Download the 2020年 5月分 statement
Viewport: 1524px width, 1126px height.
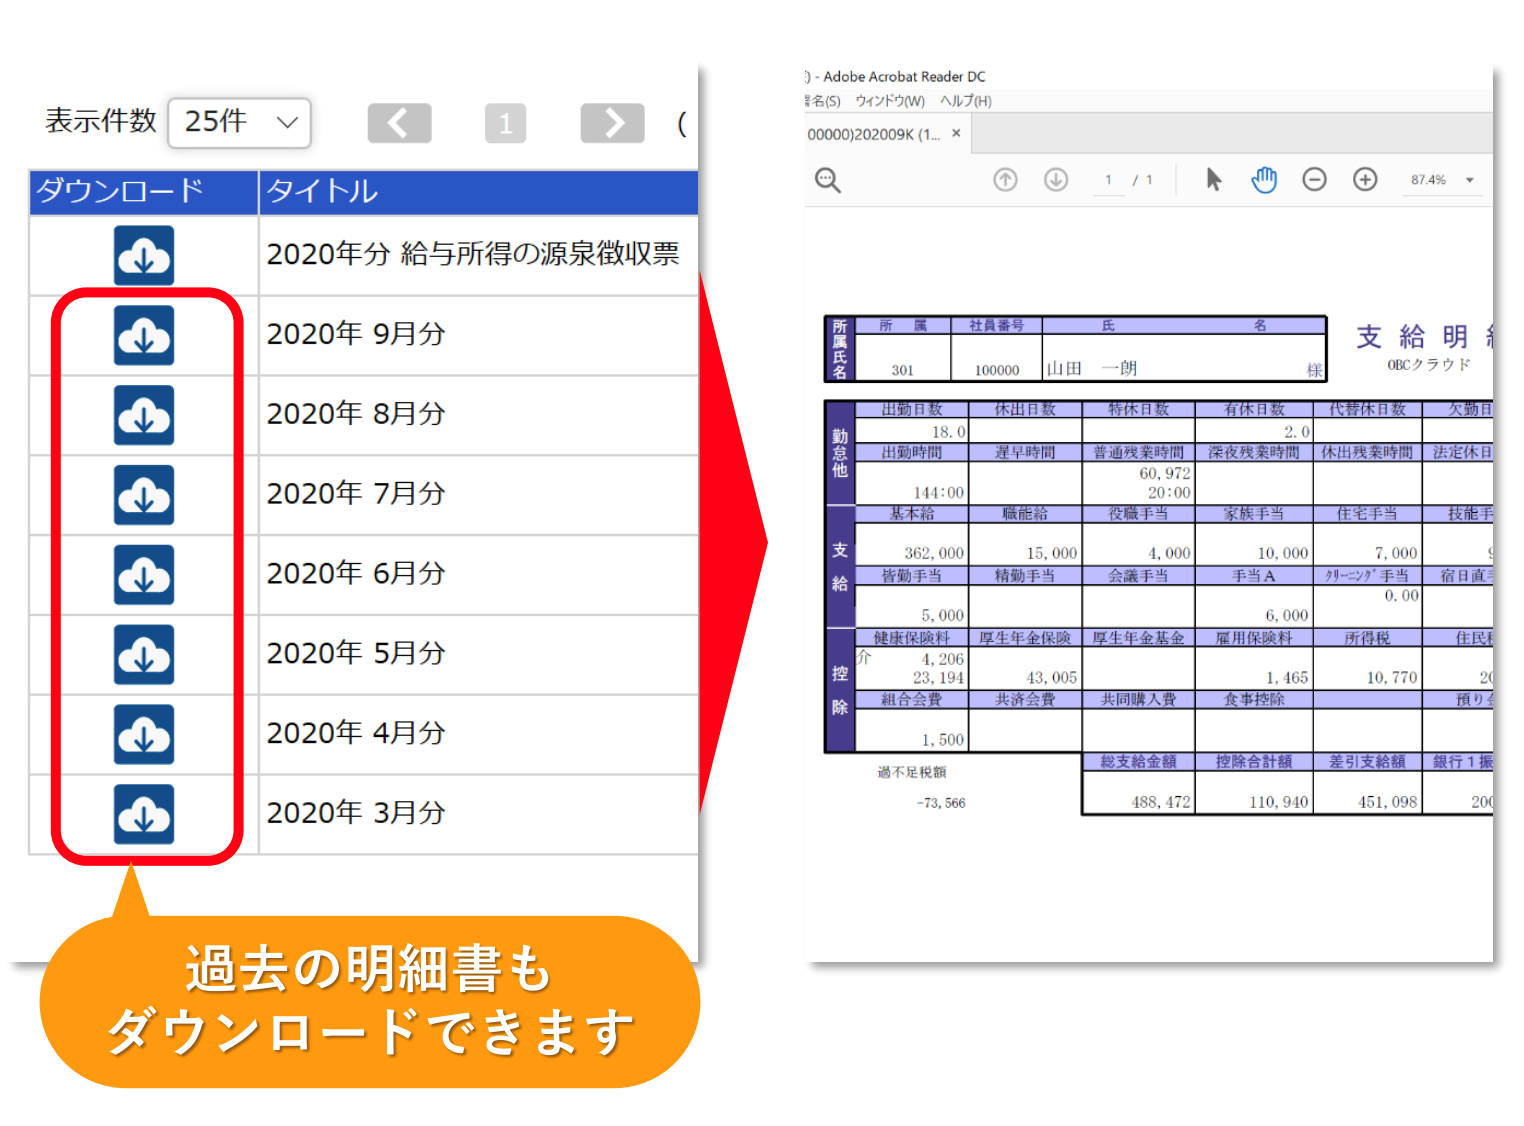click(144, 655)
